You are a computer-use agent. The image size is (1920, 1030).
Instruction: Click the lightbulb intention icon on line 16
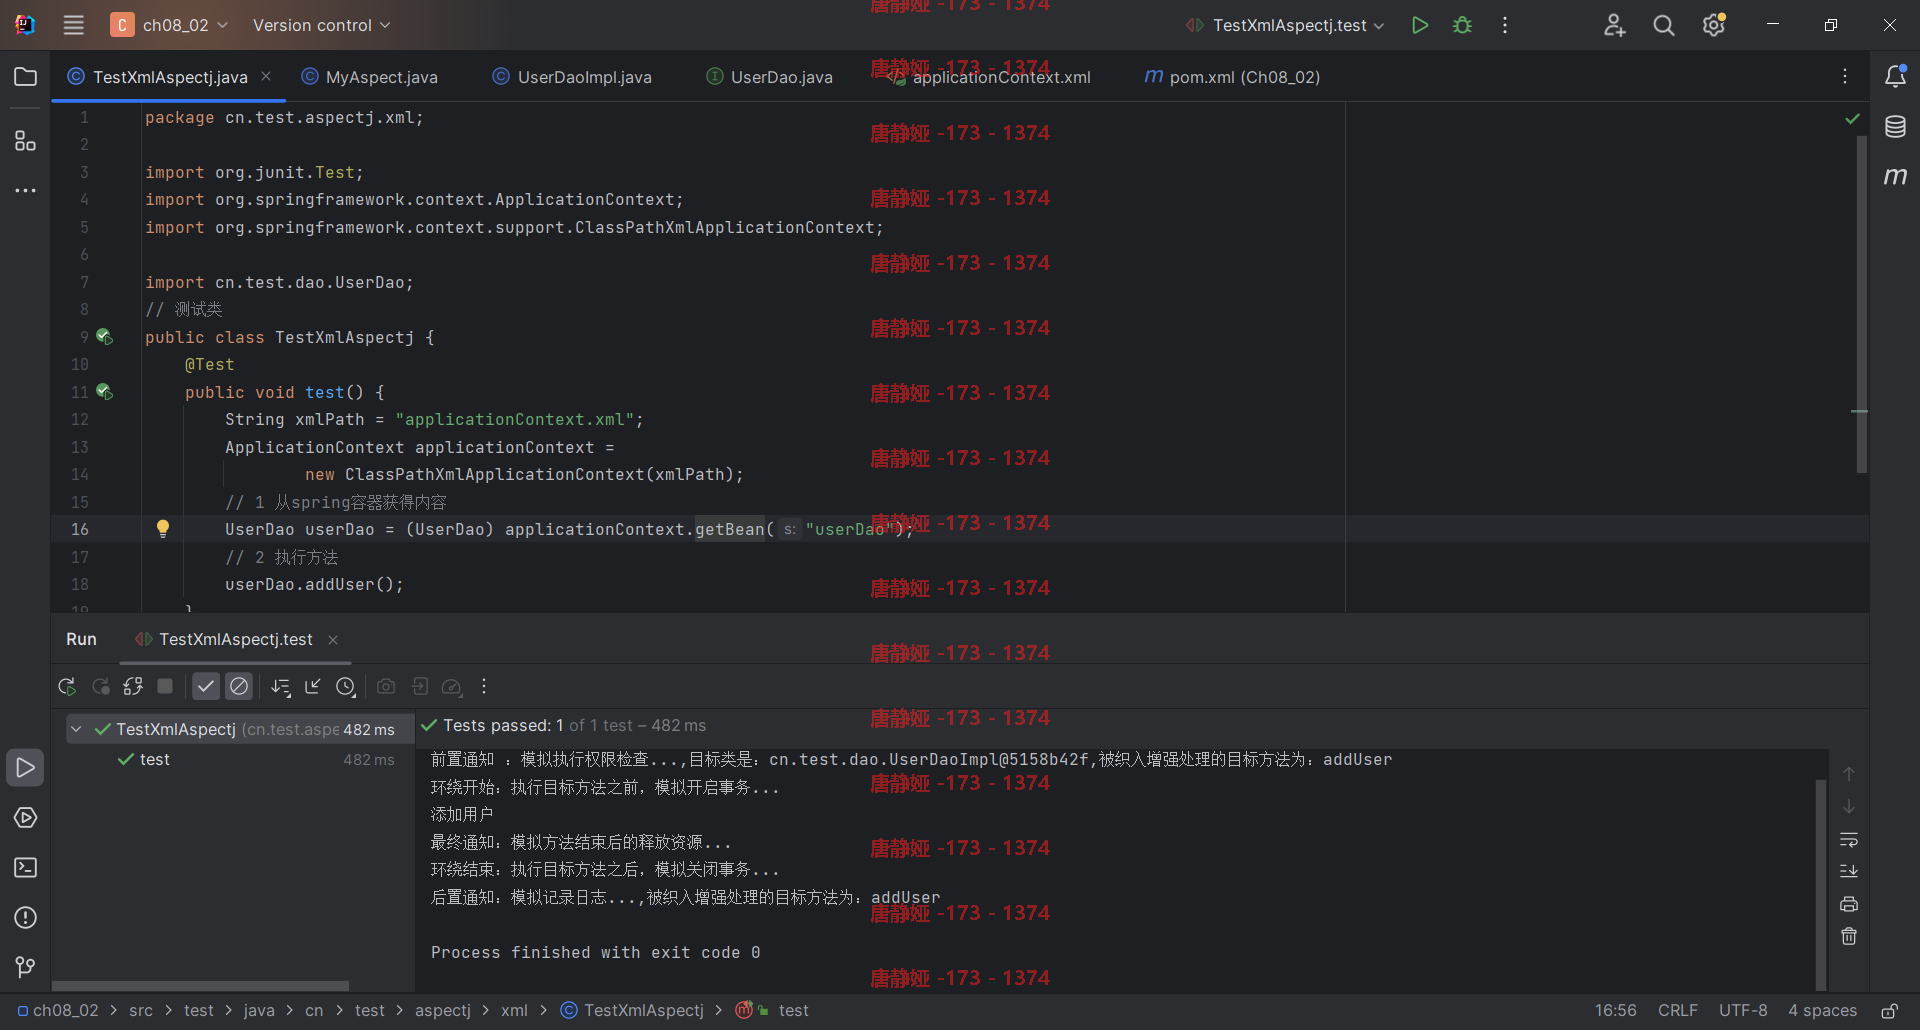(163, 529)
